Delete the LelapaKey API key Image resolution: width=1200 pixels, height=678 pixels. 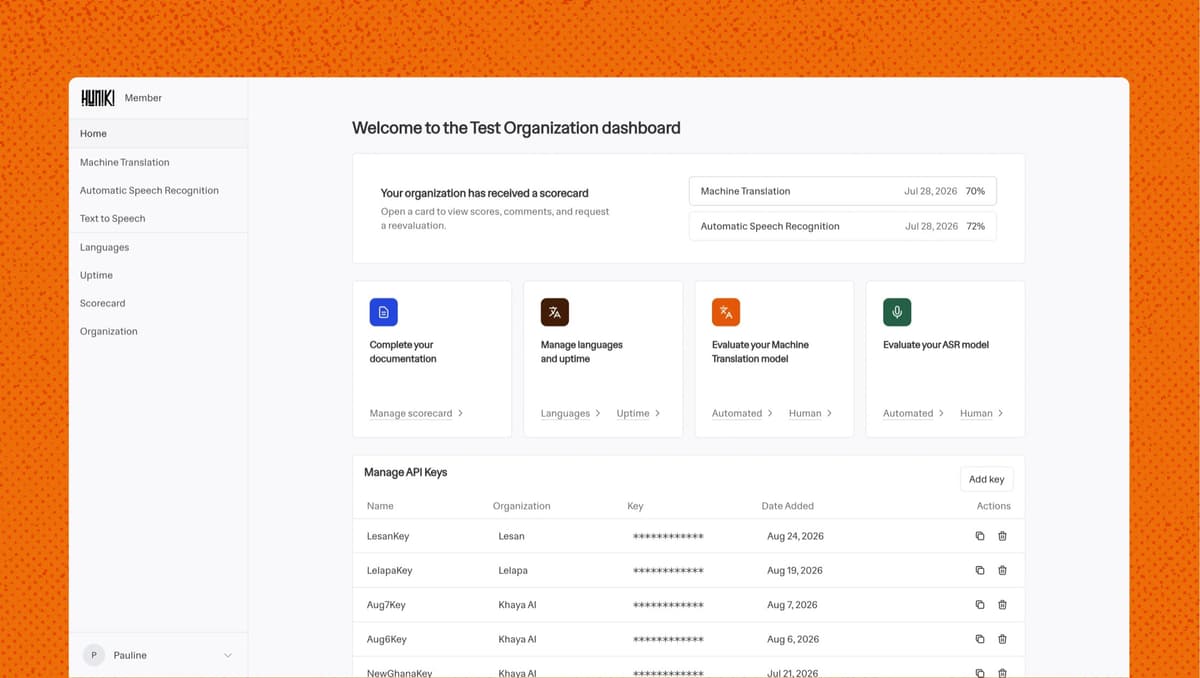(x=1002, y=570)
